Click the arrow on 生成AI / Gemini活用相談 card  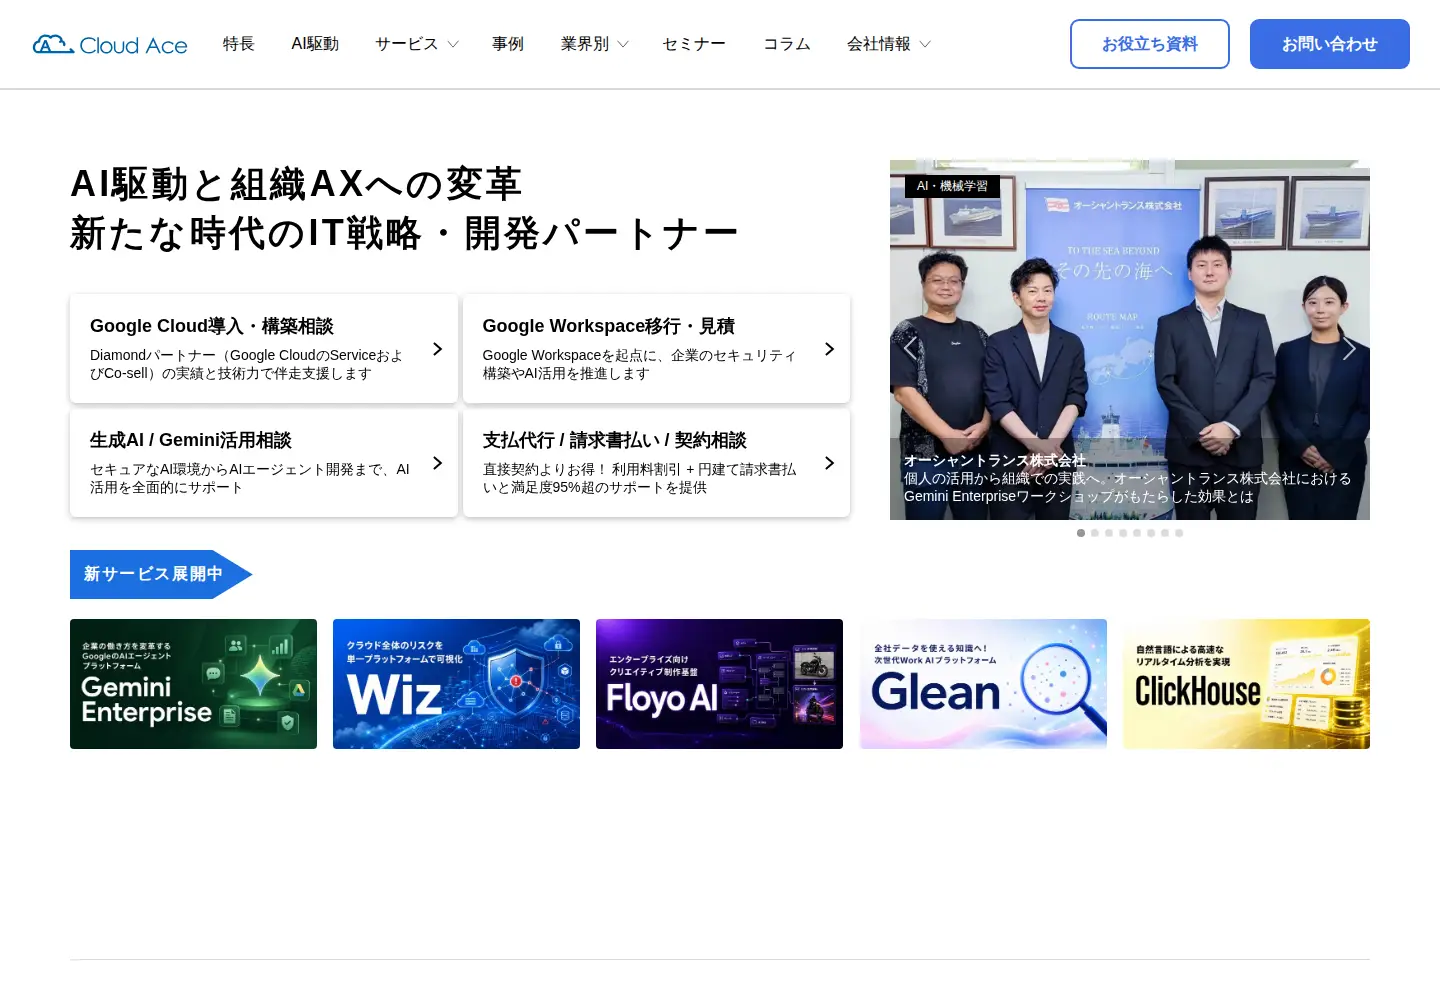click(437, 463)
